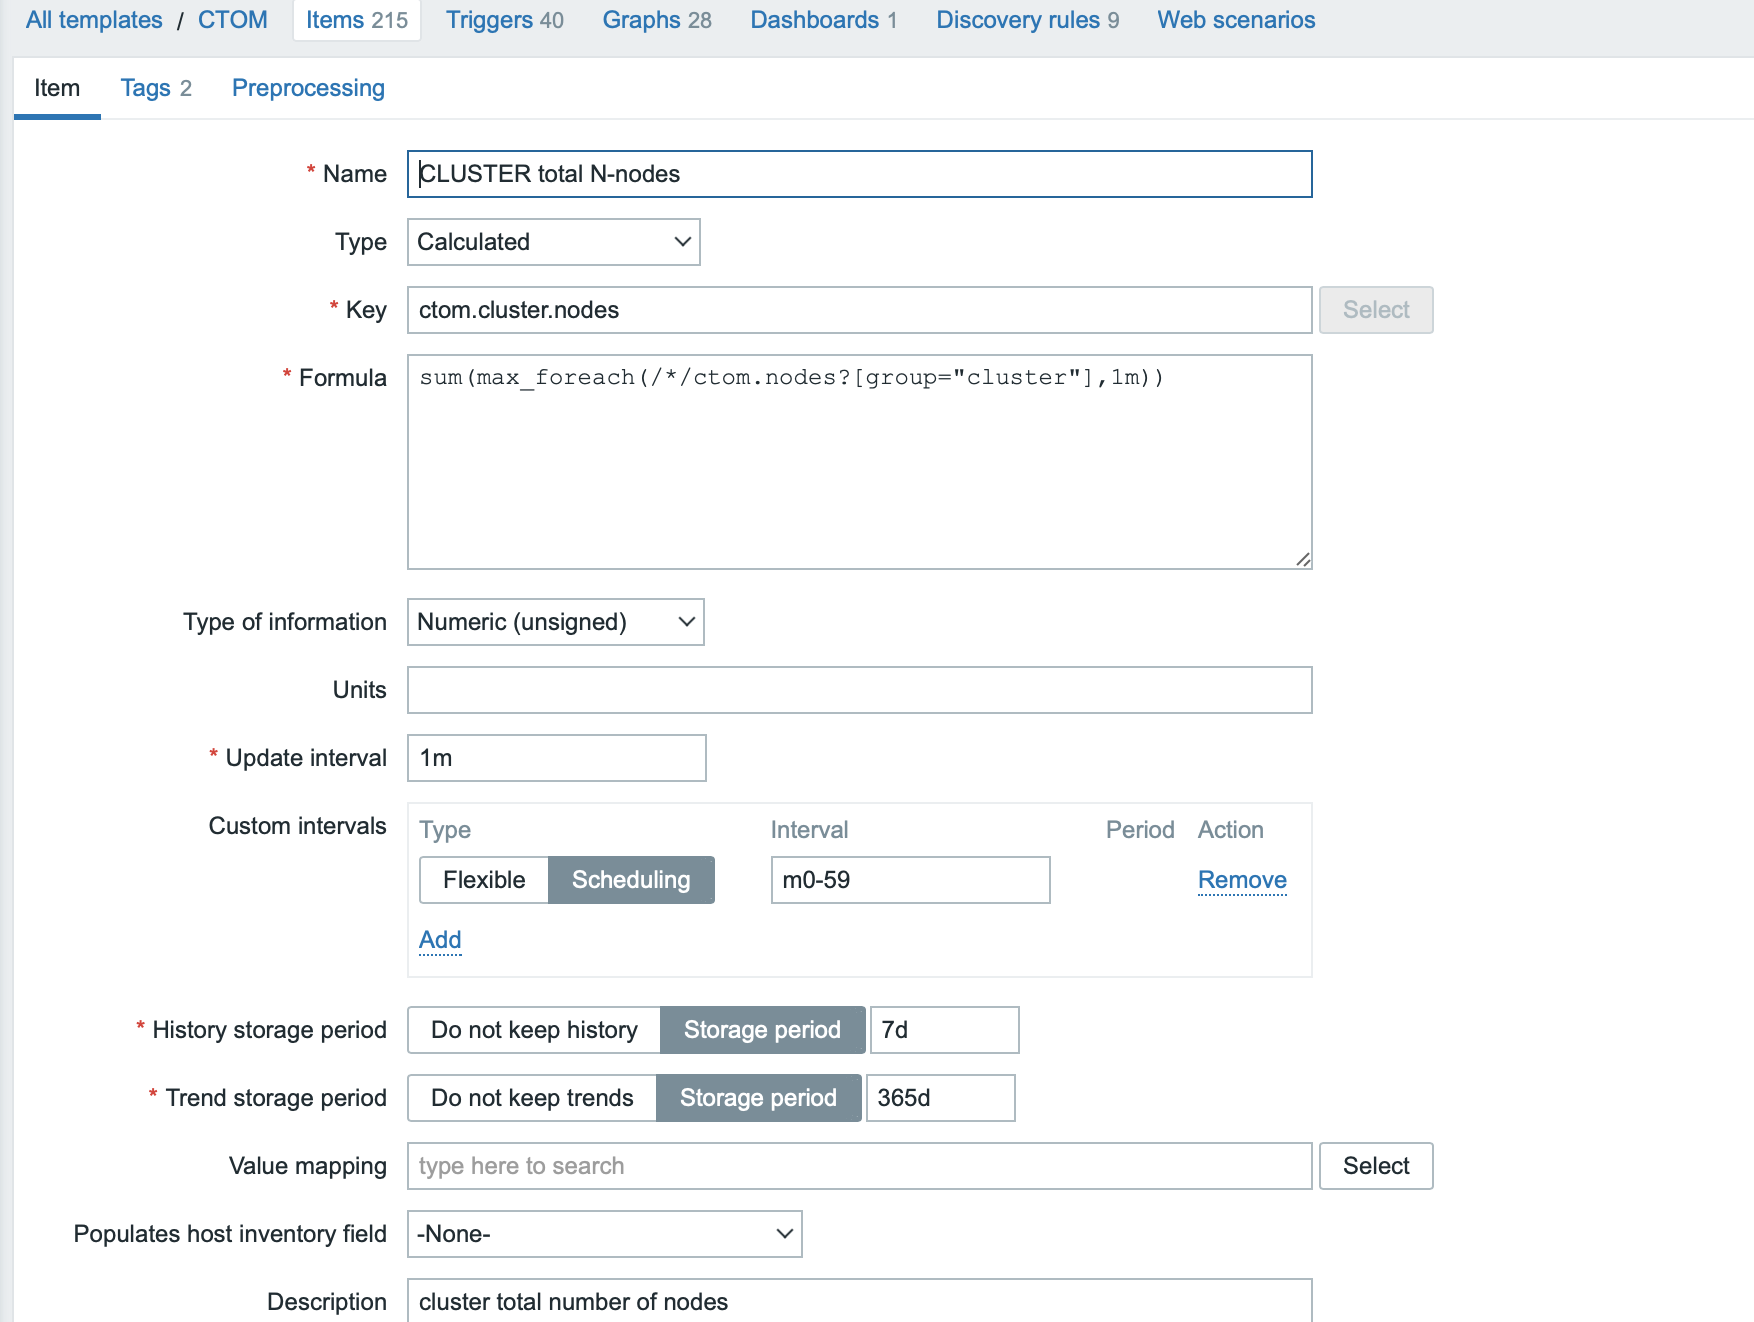Select history Storage period option
This screenshot has height=1322, width=1754.
pyautogui.click(x=762, y=1030)
